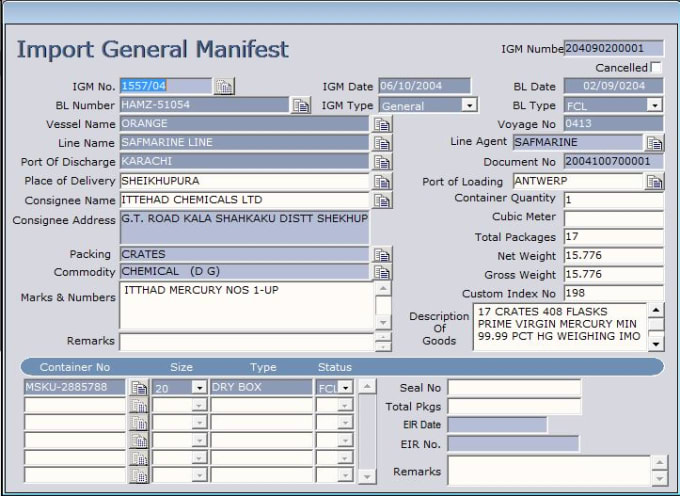Click the Document No field 2004100700001
This screenshot has height=496, width=680.
click(x=614, y=161)
